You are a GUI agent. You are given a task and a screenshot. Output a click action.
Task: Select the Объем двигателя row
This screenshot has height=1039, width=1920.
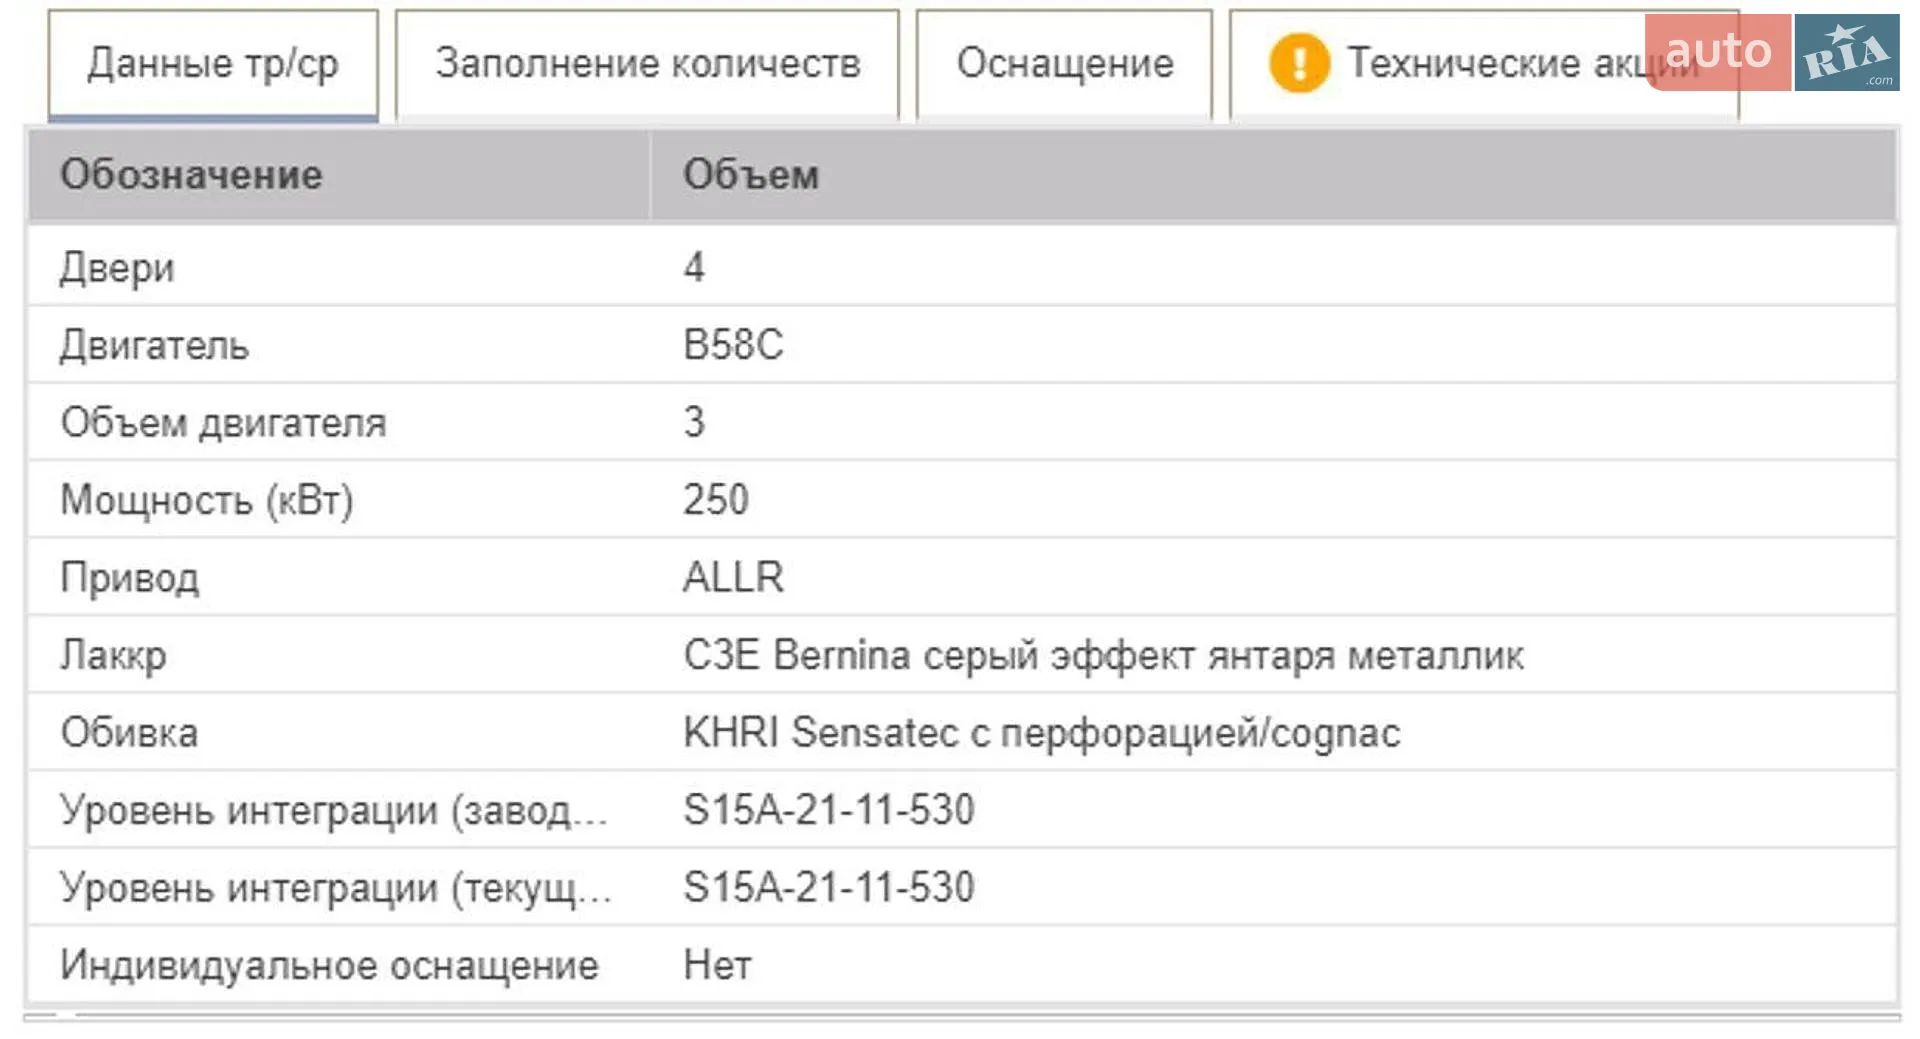[x=962, y=422]
